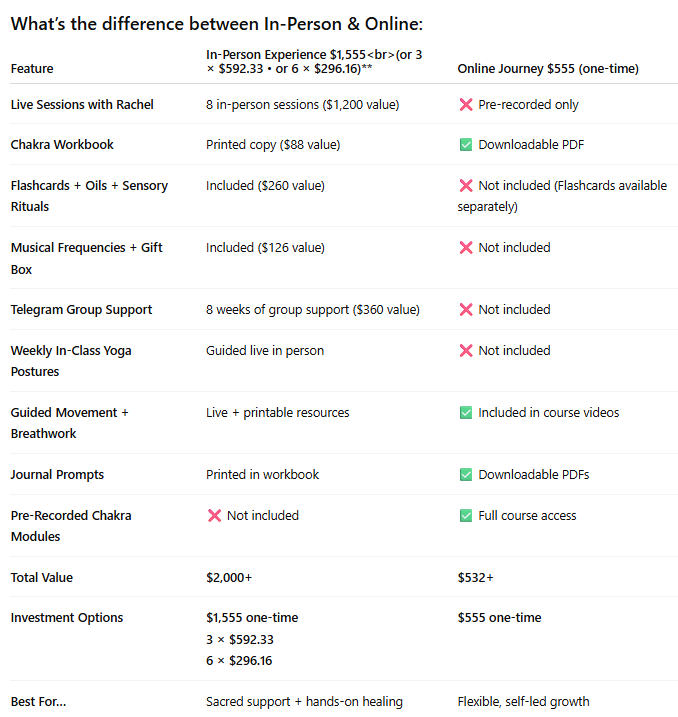Click the $2,000+ total value cell
Viewport: 678px width, 717px height.
click(229, 578)
